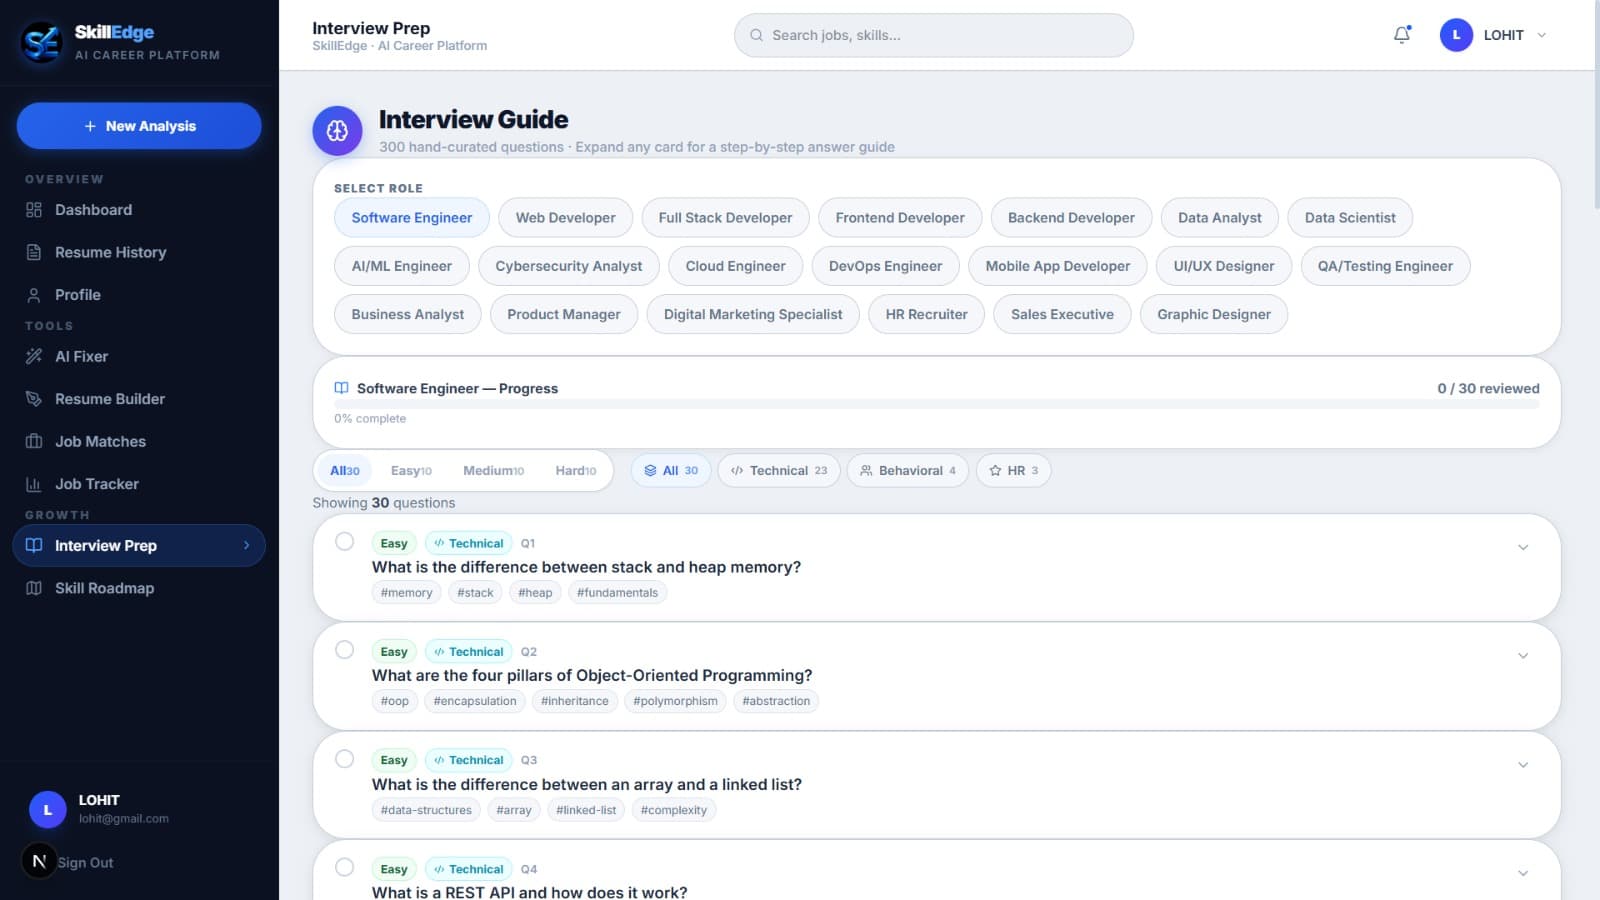Select the Web Developer role
The height and width of the screenshot is (900, 1600).
(565, 218)
